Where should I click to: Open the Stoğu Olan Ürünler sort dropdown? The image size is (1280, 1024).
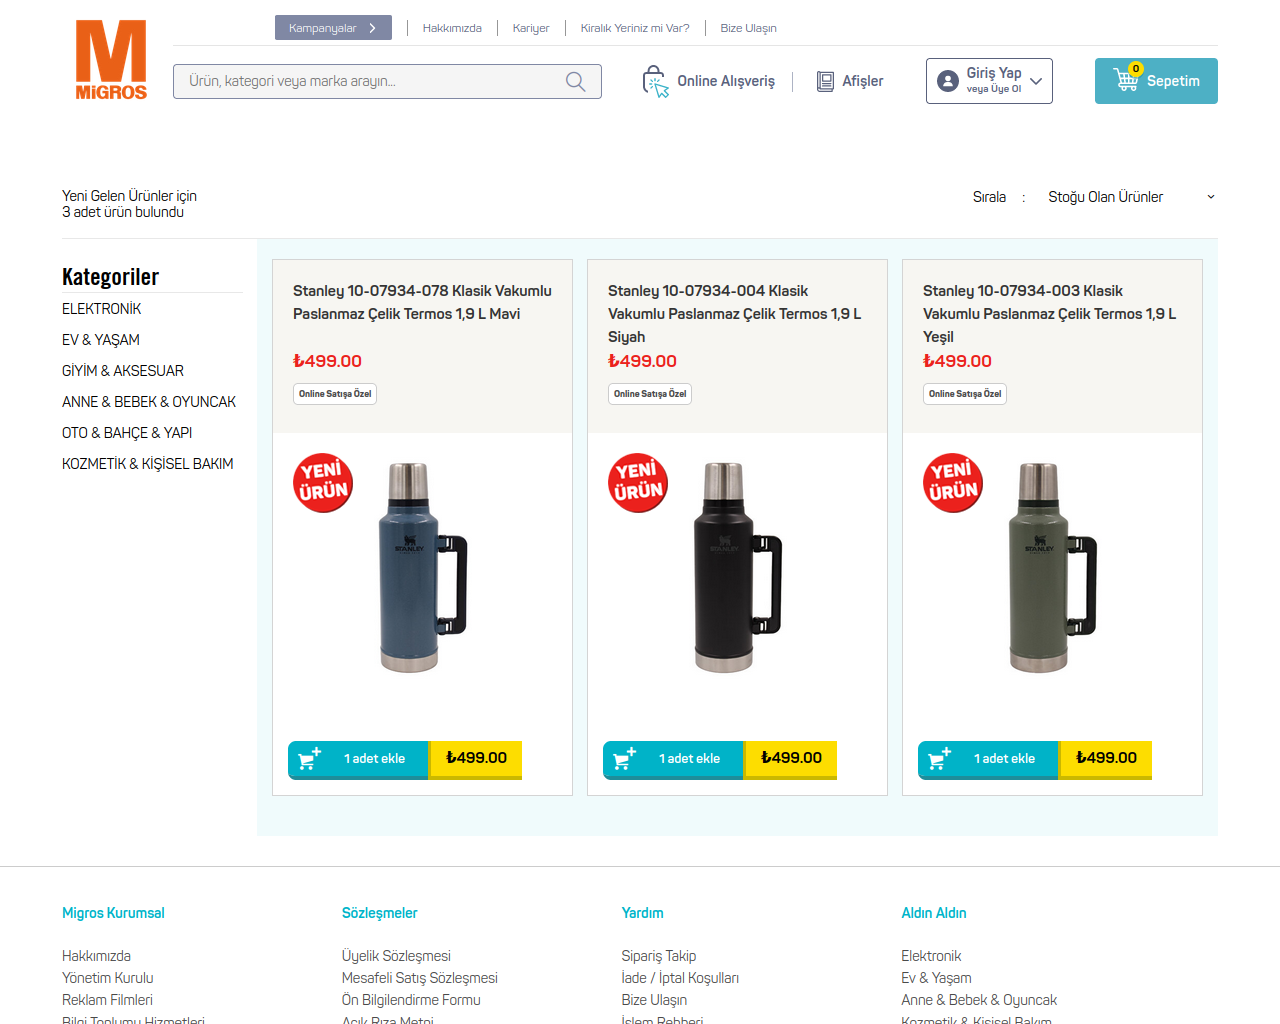(1131, 197)
